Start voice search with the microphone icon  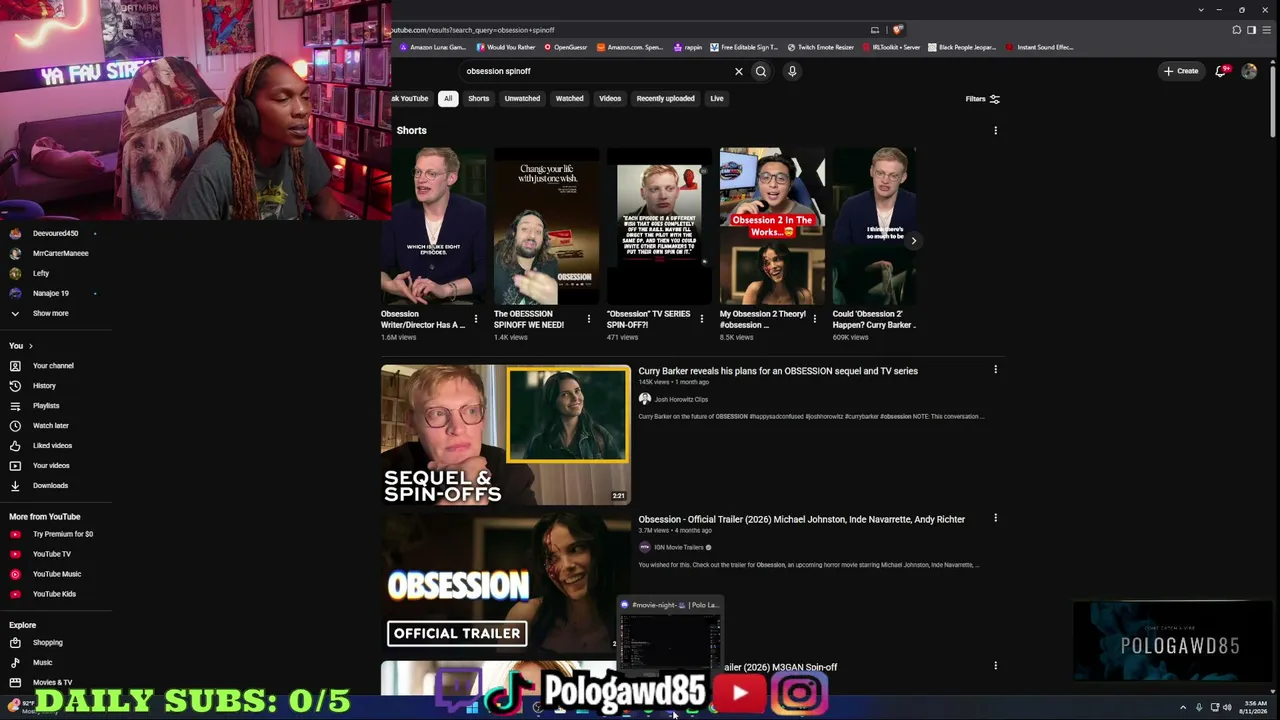792,71
